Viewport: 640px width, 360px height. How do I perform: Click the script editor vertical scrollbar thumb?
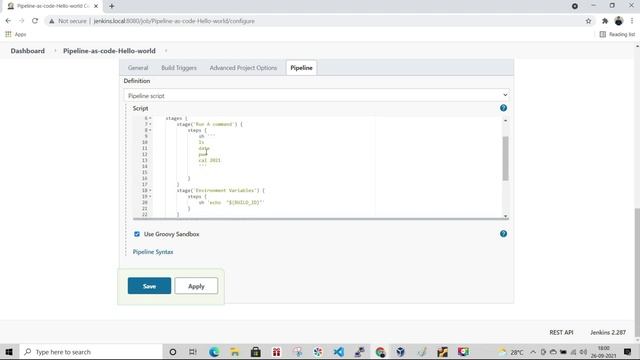pos(505,158)
